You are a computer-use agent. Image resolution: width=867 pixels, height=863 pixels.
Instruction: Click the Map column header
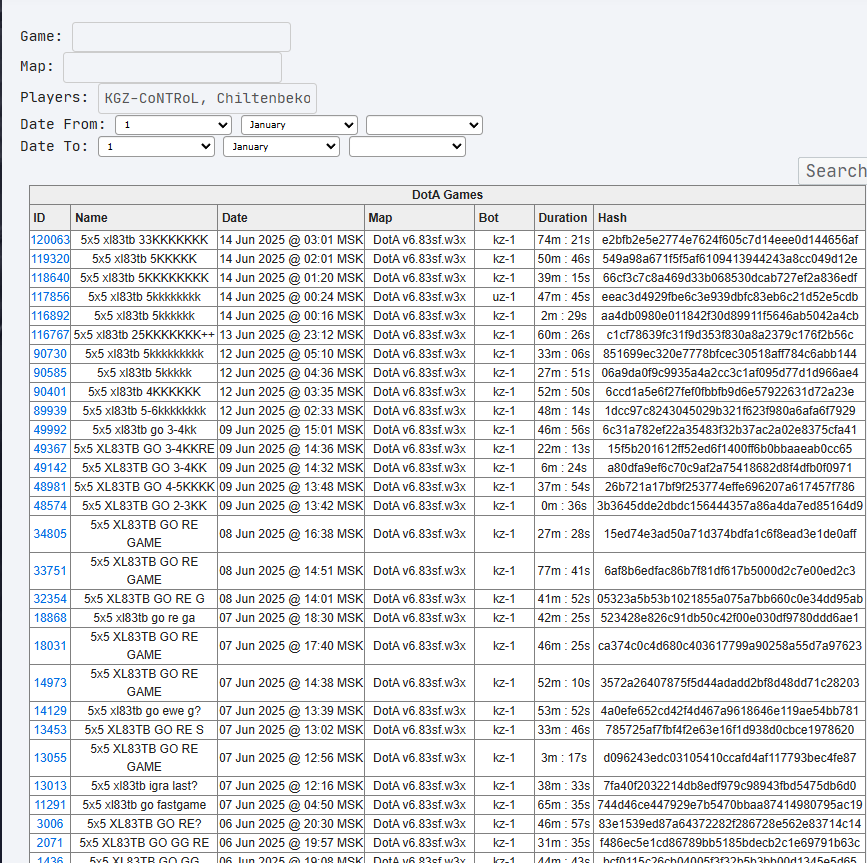[x=419, y=218]
